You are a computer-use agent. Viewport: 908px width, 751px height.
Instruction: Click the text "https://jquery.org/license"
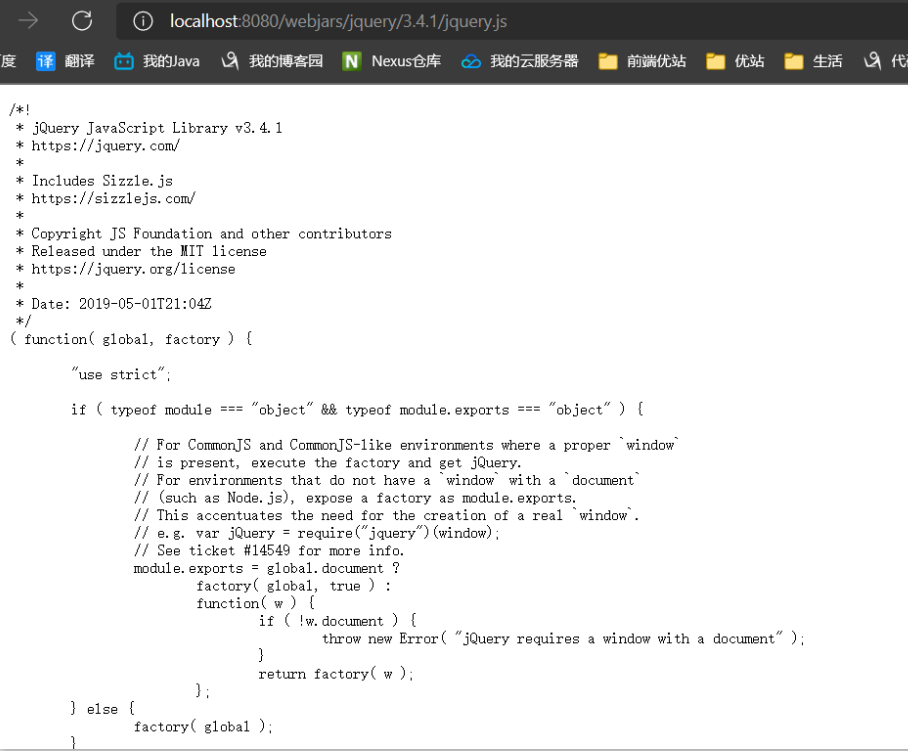133,269
